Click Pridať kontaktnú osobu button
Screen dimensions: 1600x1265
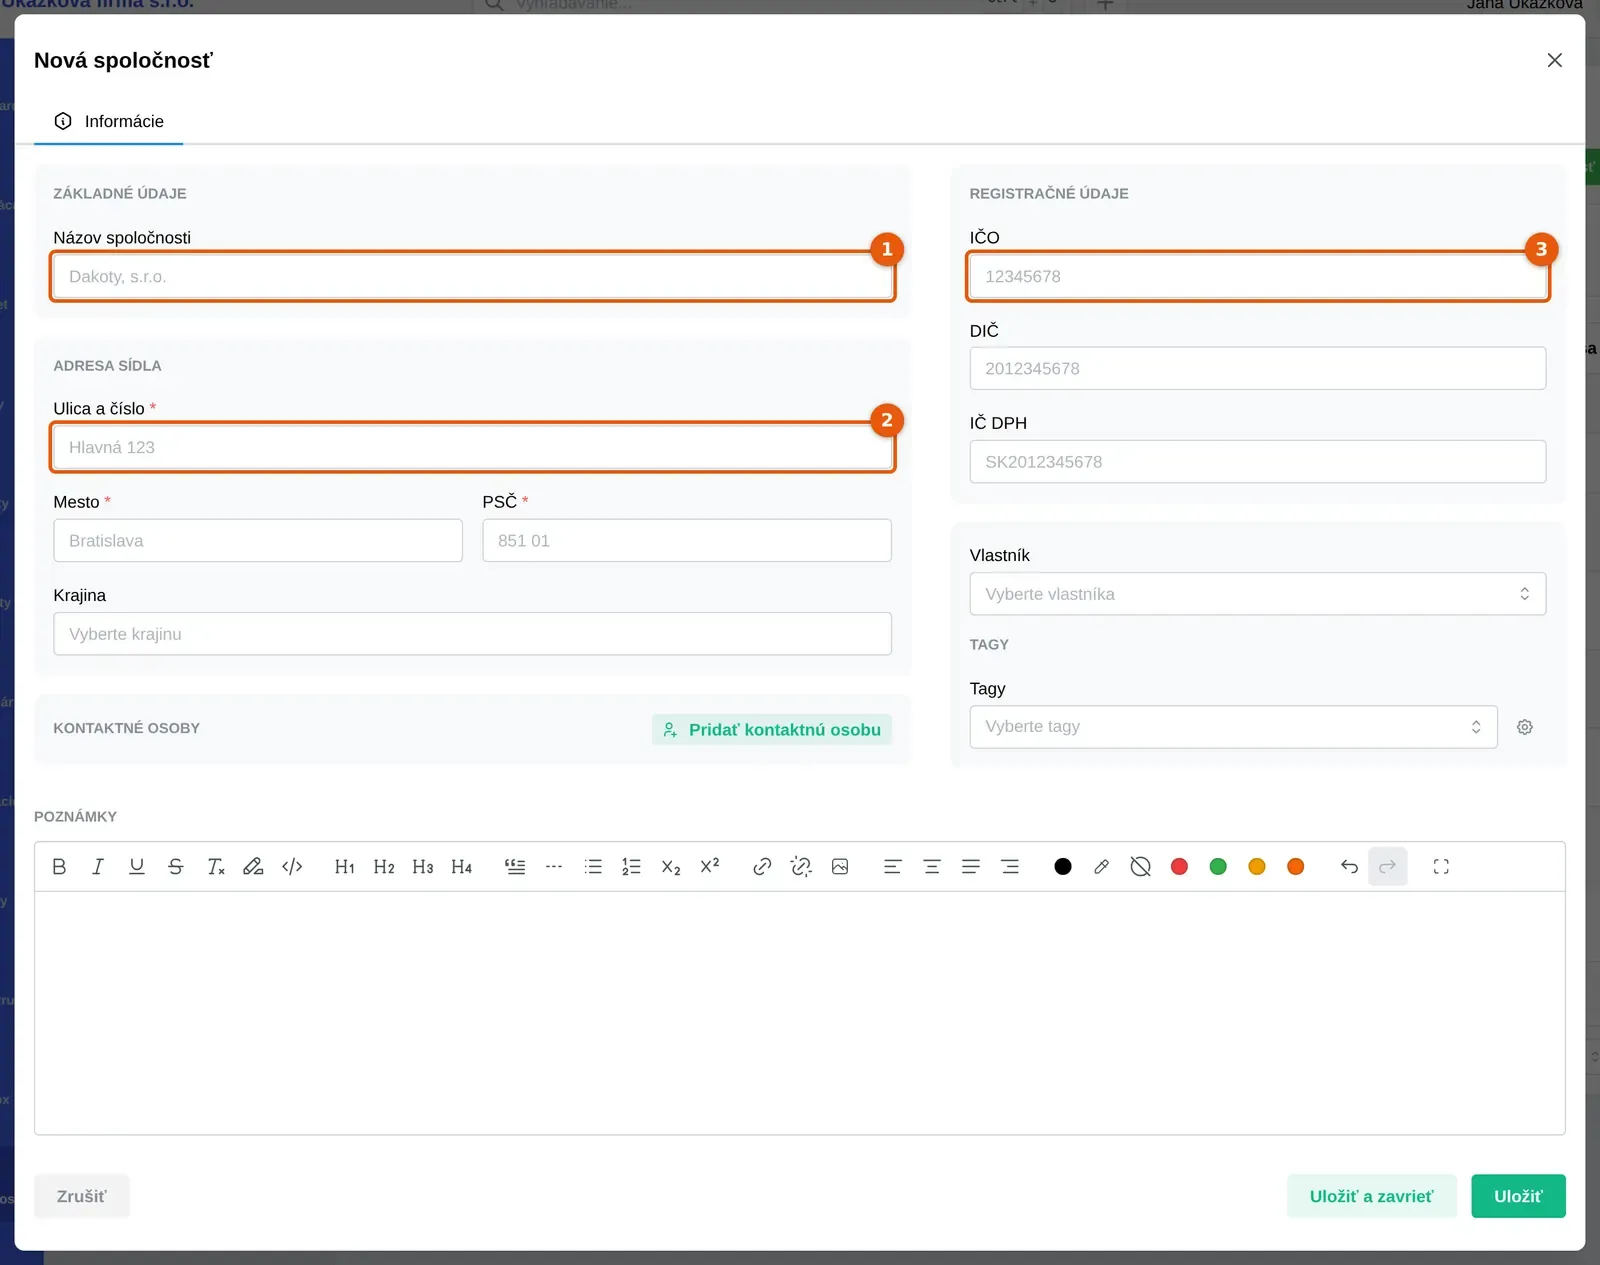(x=772, y=730)
